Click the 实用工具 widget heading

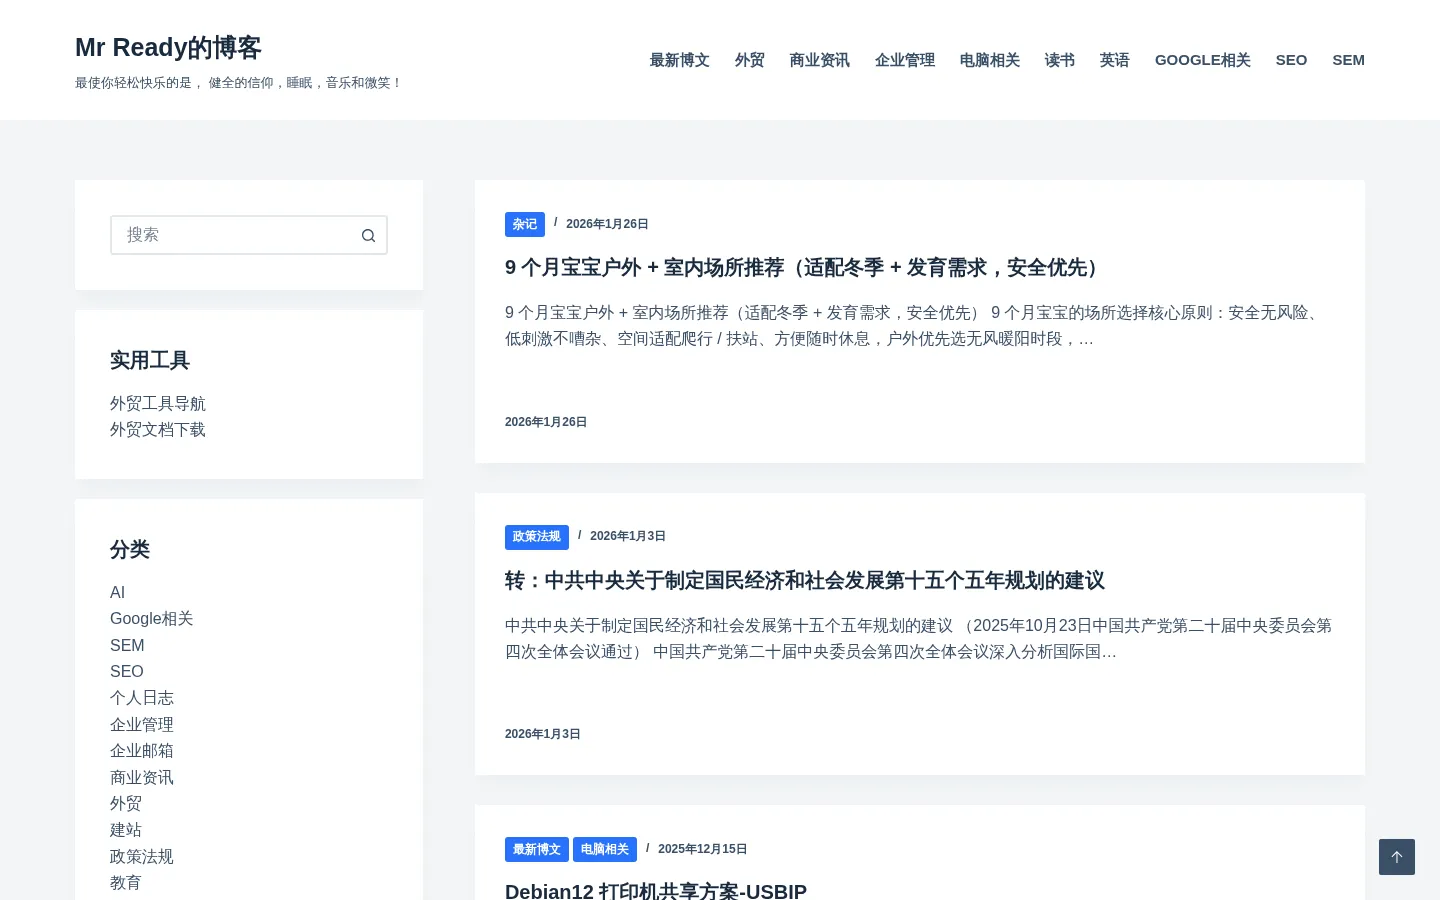[x=150, y=360]
